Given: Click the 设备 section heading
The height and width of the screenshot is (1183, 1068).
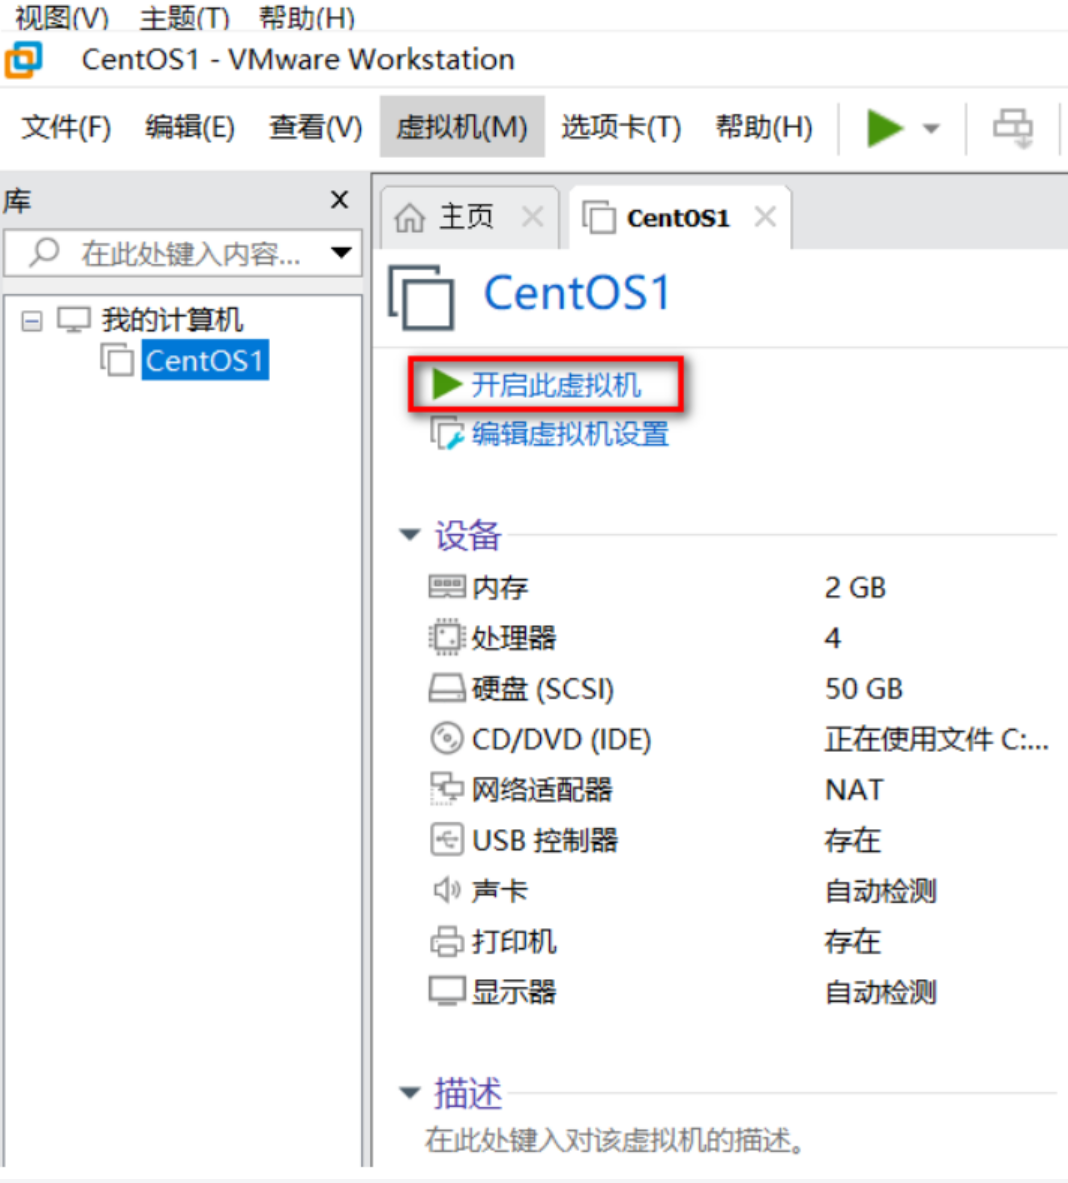Looking at the screenshot, I should click(468, 536).
